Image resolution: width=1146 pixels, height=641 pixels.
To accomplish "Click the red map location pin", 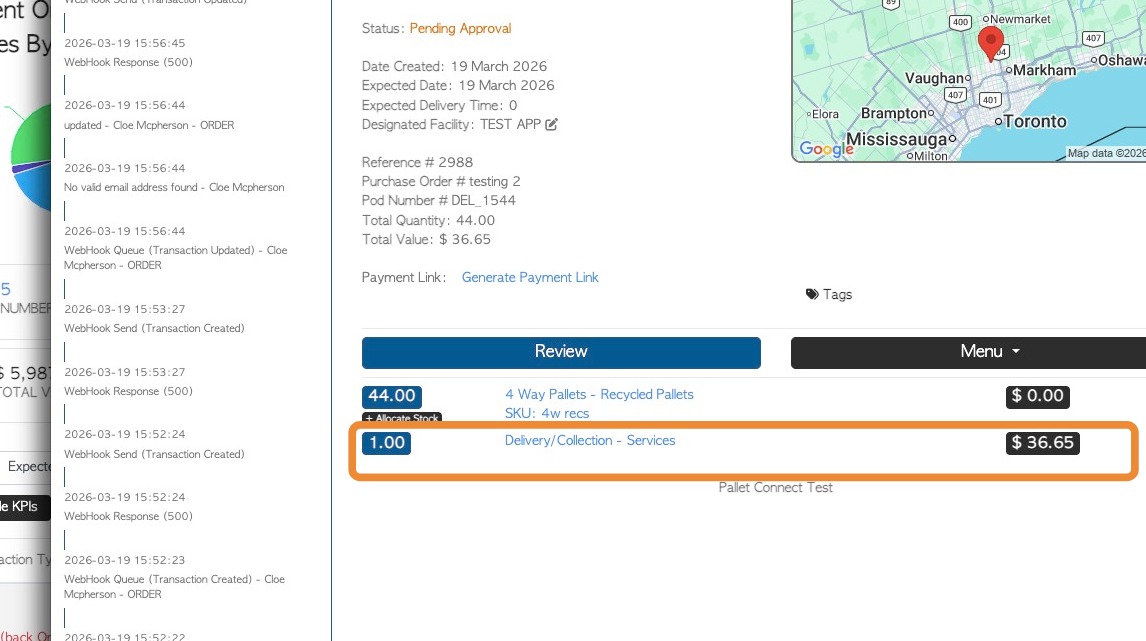I will (x=990, y=44).
